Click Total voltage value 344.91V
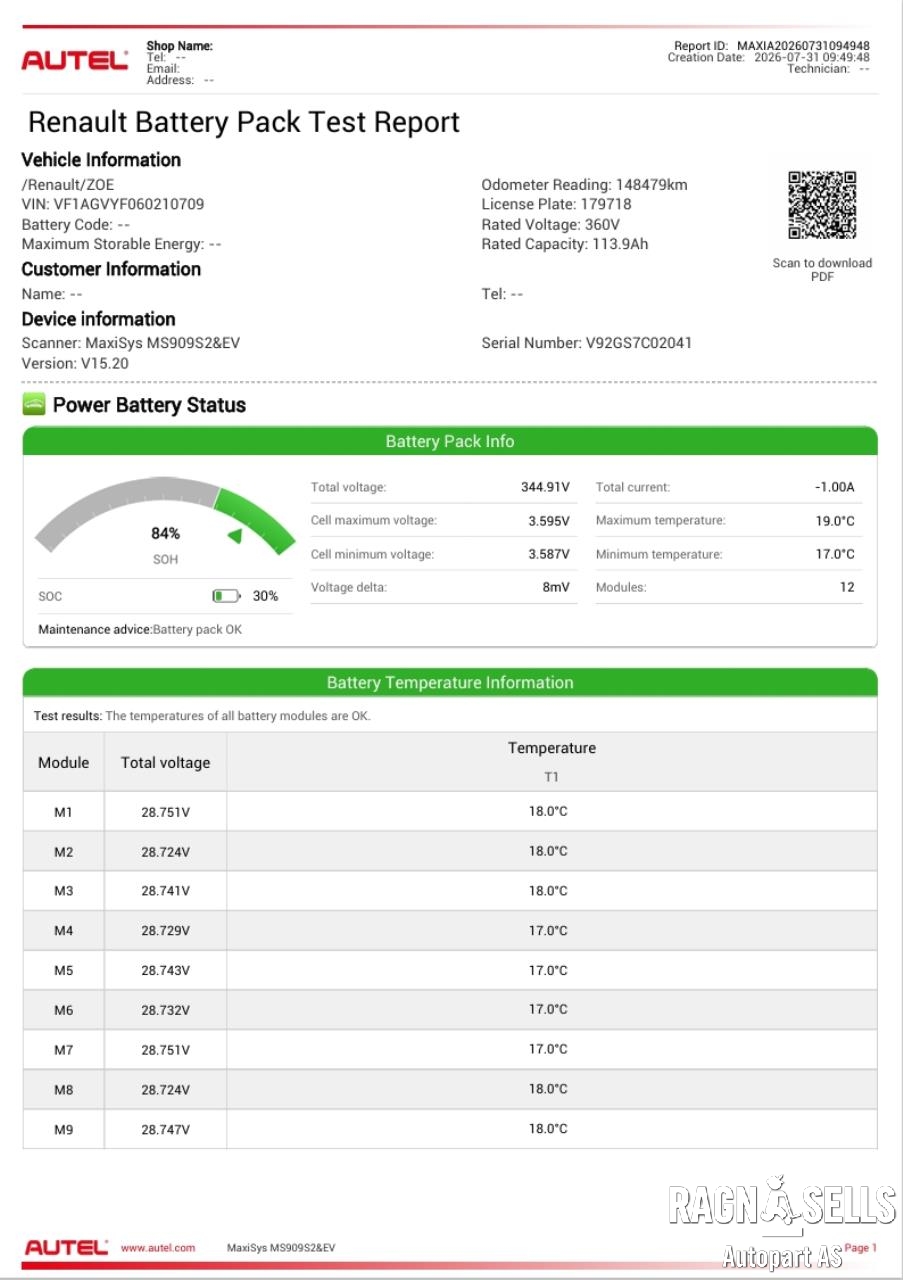The width and height of the screenshot is (903, 1280). [545, 487]
